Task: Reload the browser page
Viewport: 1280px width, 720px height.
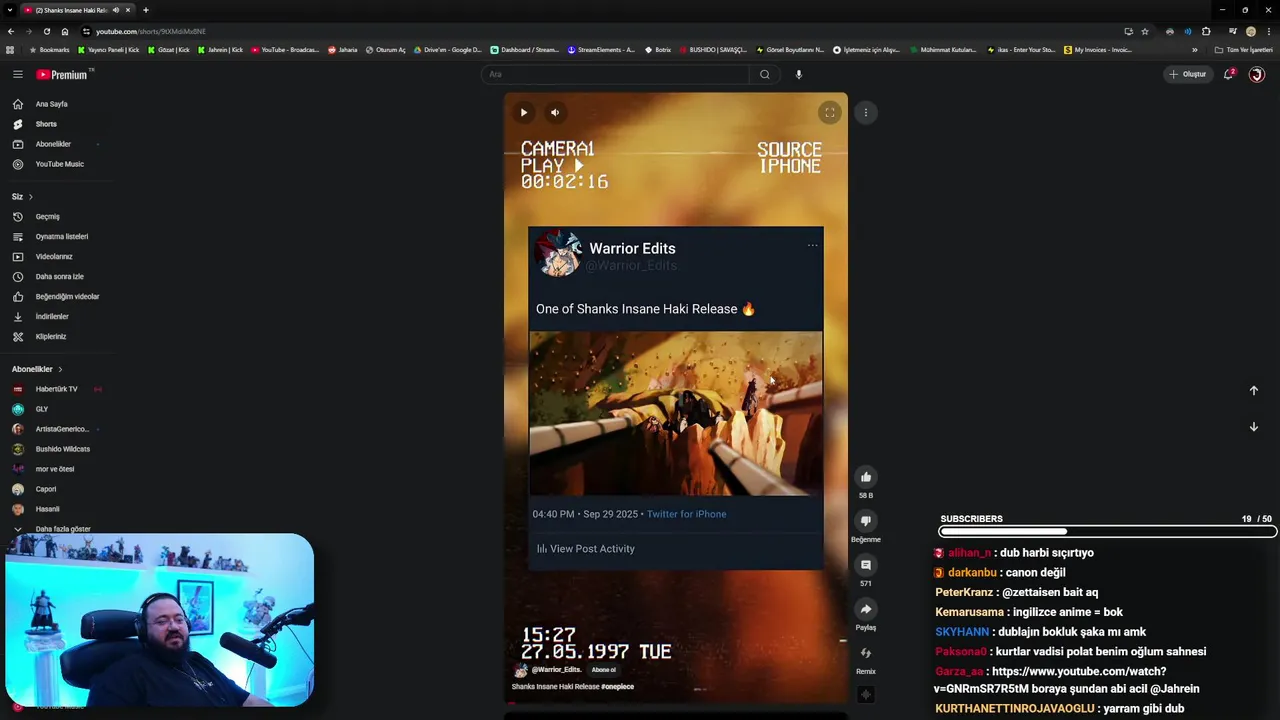Action: (x=46, y=31)
